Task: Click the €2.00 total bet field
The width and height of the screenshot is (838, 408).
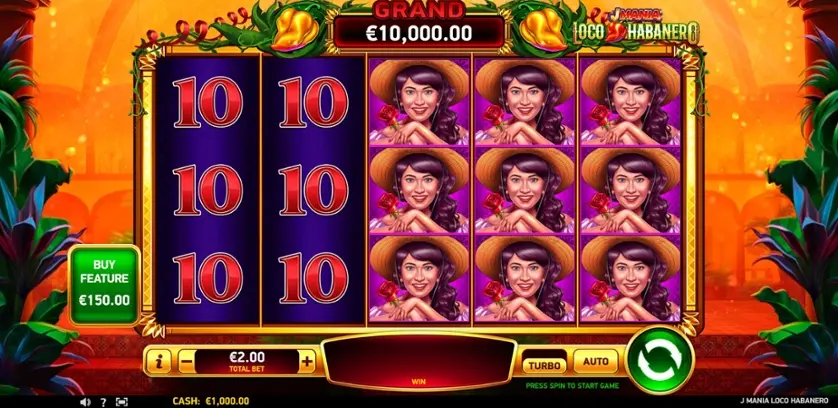Action: (x=247, y=361)
